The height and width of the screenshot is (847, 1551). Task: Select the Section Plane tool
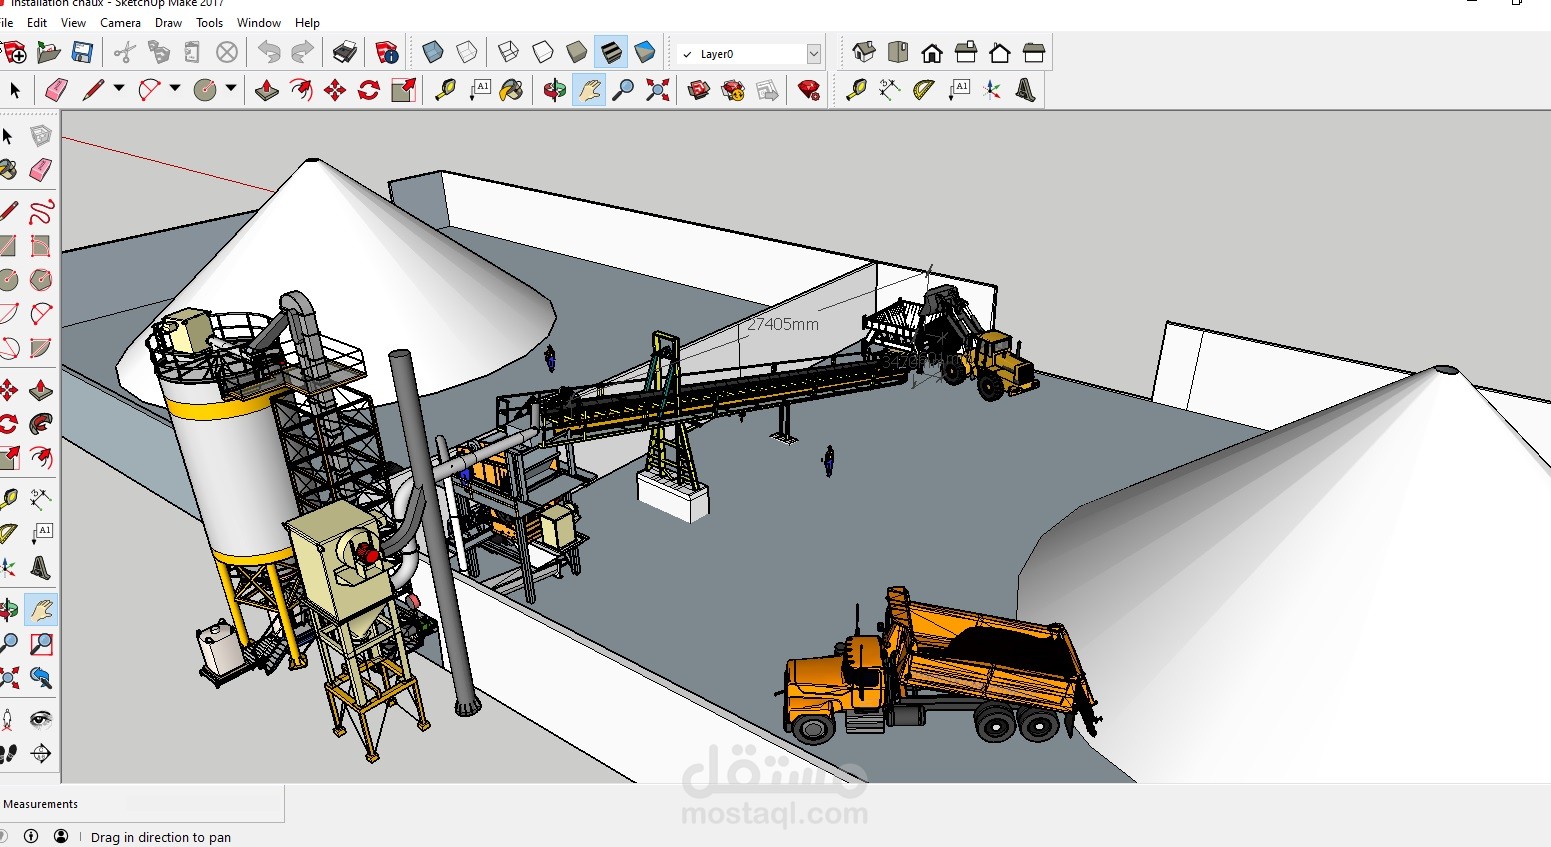[41, 754]
